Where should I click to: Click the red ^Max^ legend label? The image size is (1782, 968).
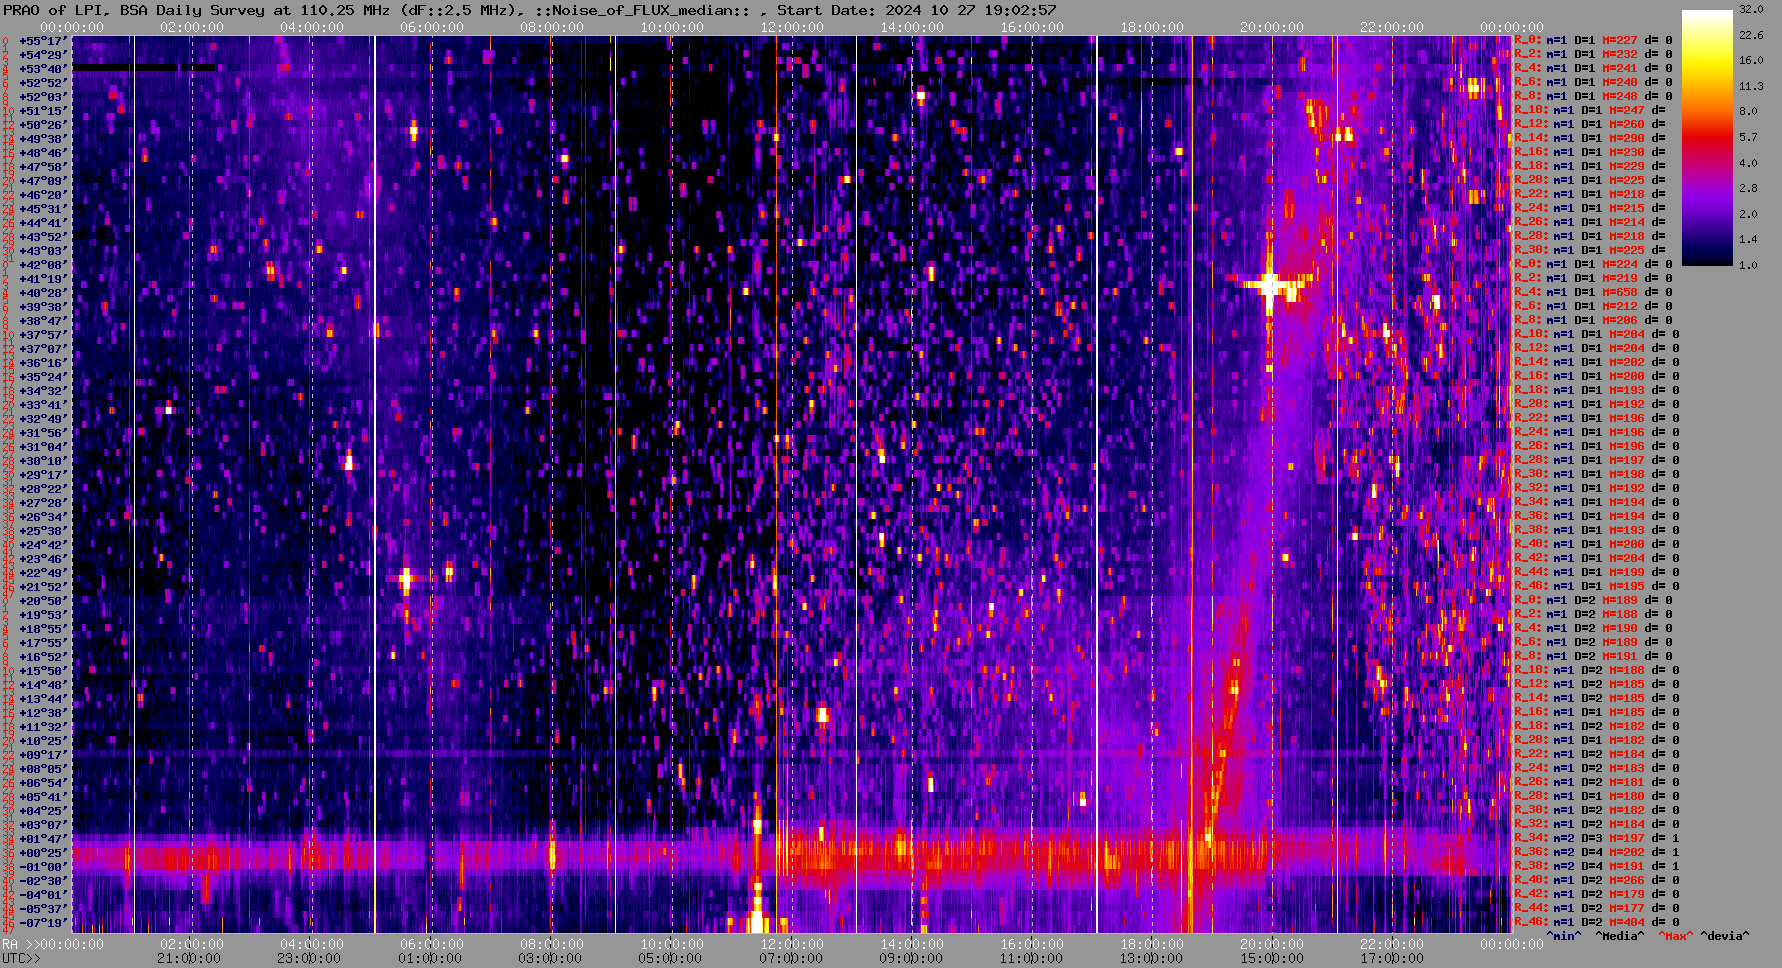pos(1676,936)
